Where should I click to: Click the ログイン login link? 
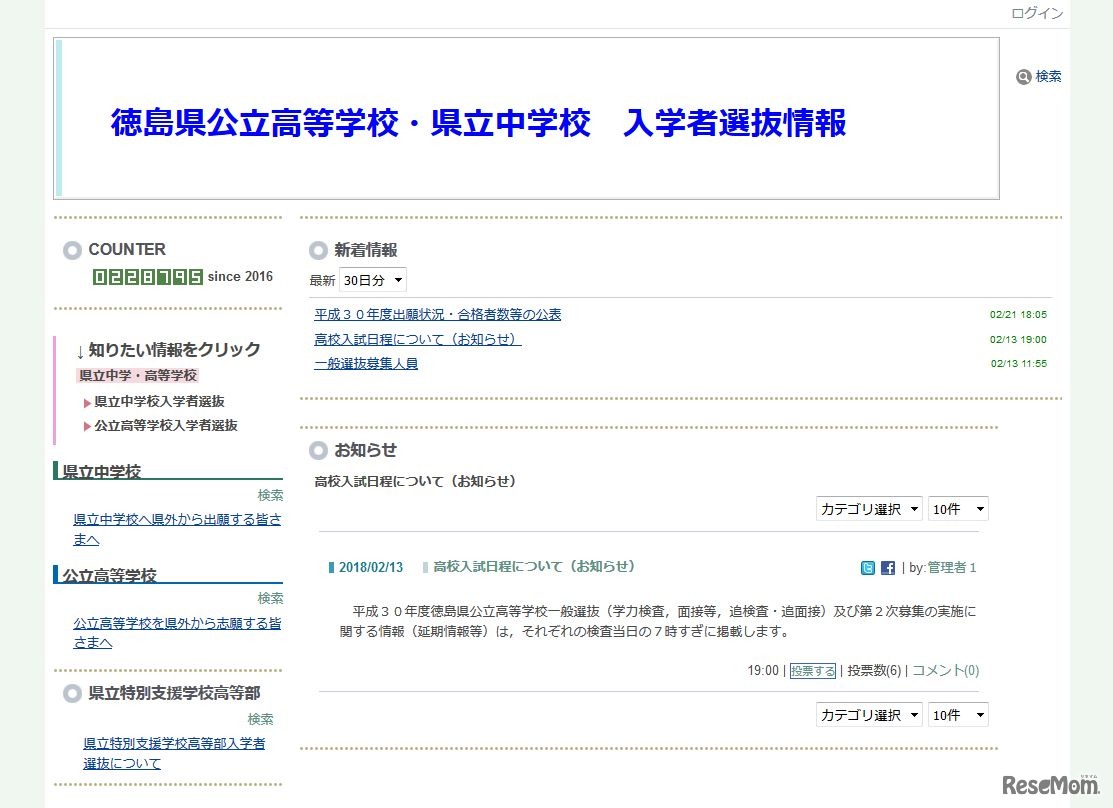coord(1037,13)
